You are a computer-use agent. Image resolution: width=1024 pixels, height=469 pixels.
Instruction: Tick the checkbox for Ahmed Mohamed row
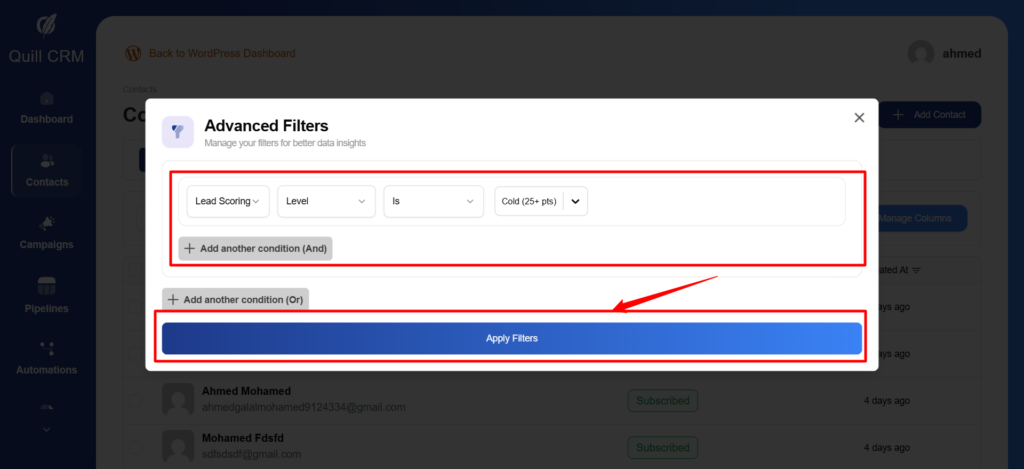pos(134,400)
